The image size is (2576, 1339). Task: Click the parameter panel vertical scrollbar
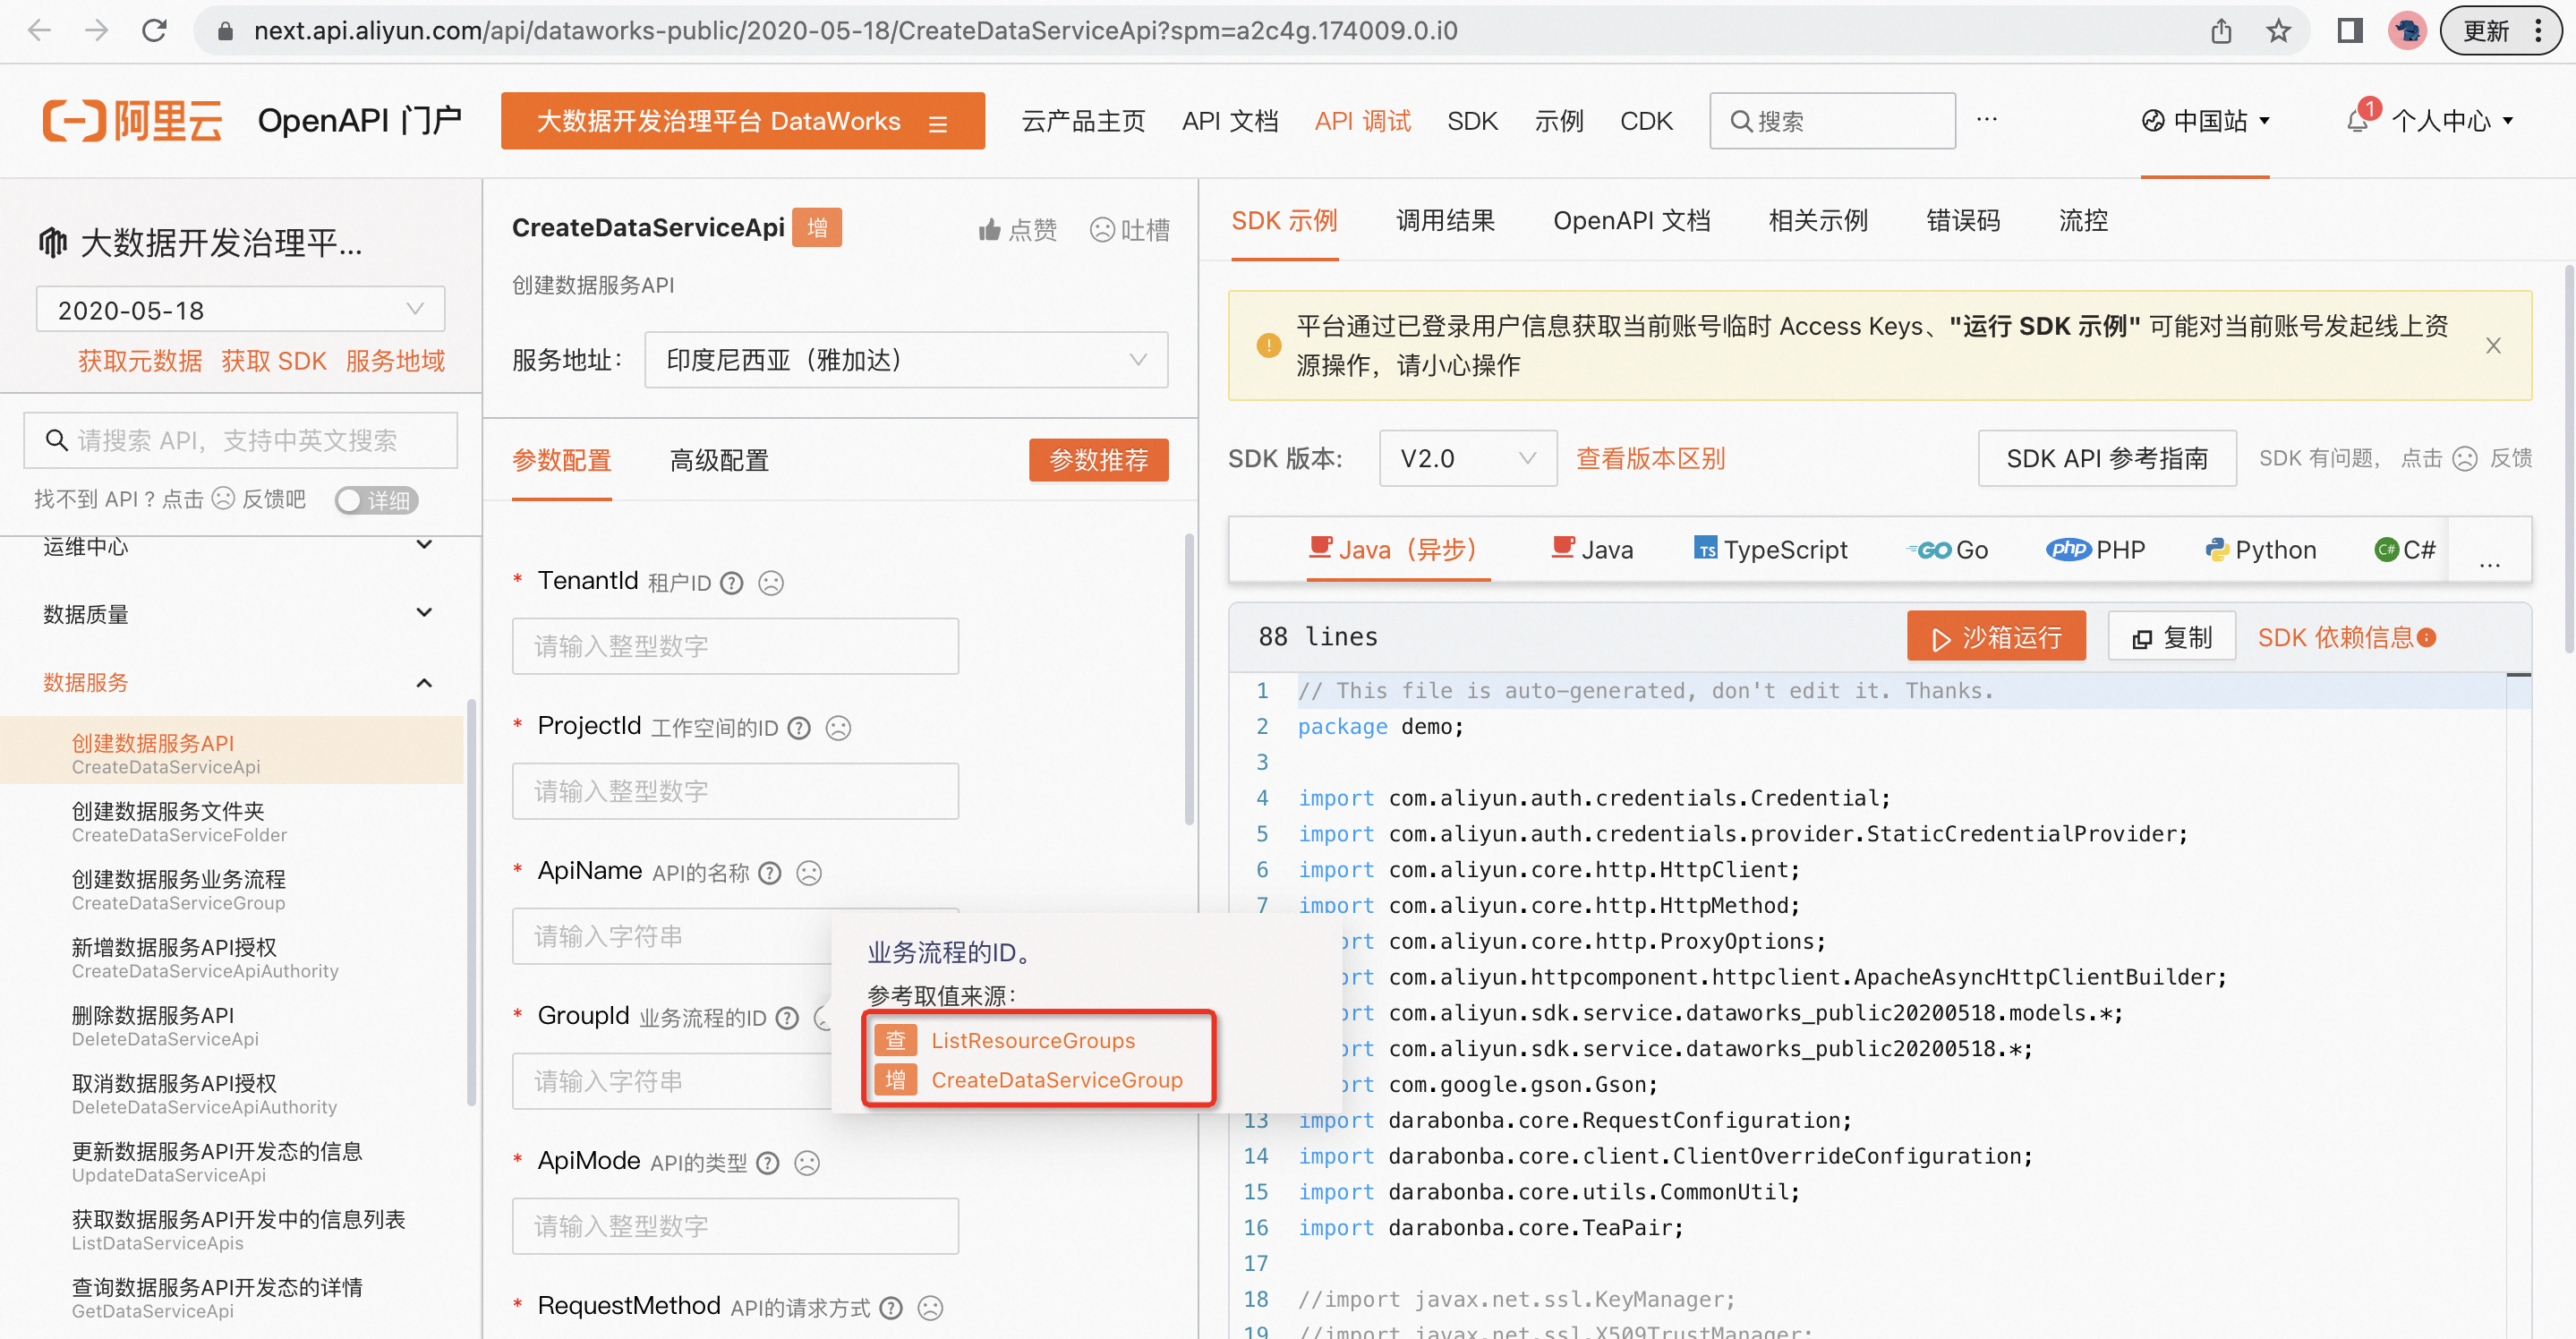click(x=1189, y=680)
